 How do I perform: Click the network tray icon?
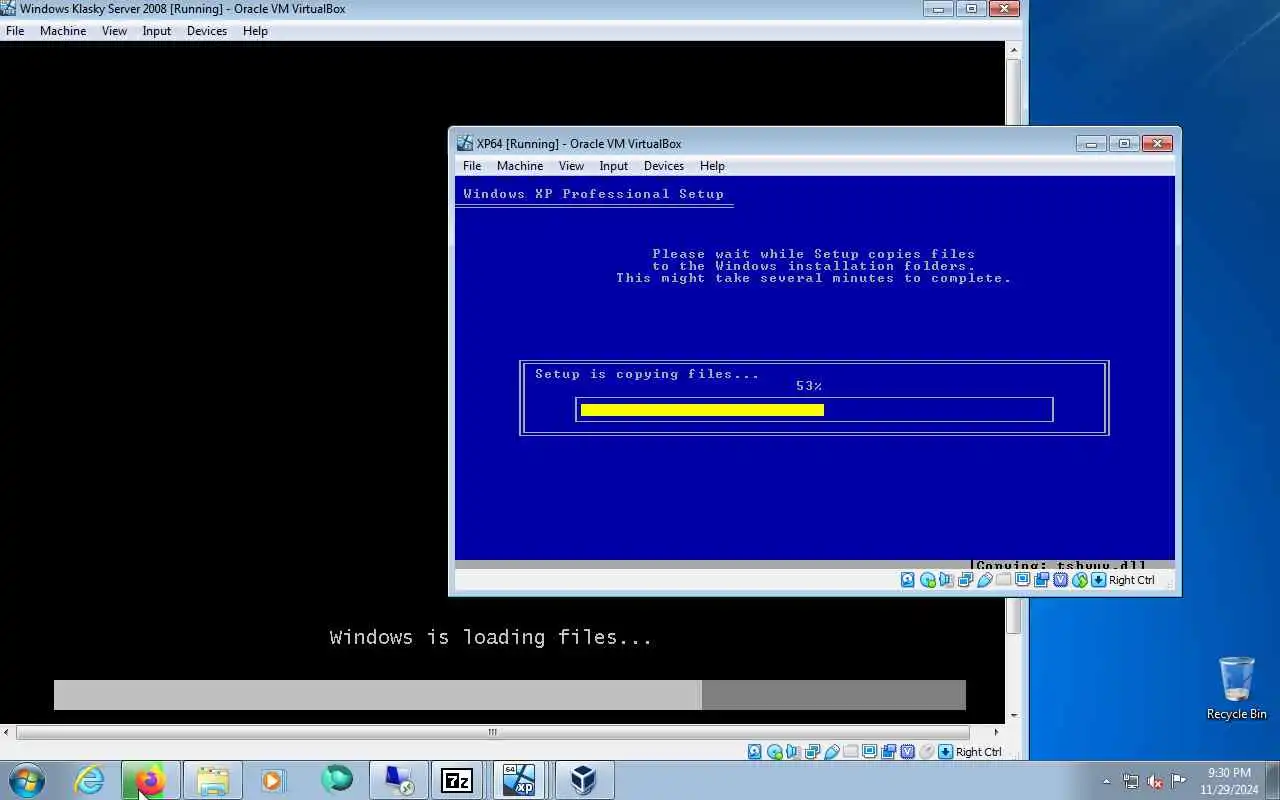point(1131,781)
